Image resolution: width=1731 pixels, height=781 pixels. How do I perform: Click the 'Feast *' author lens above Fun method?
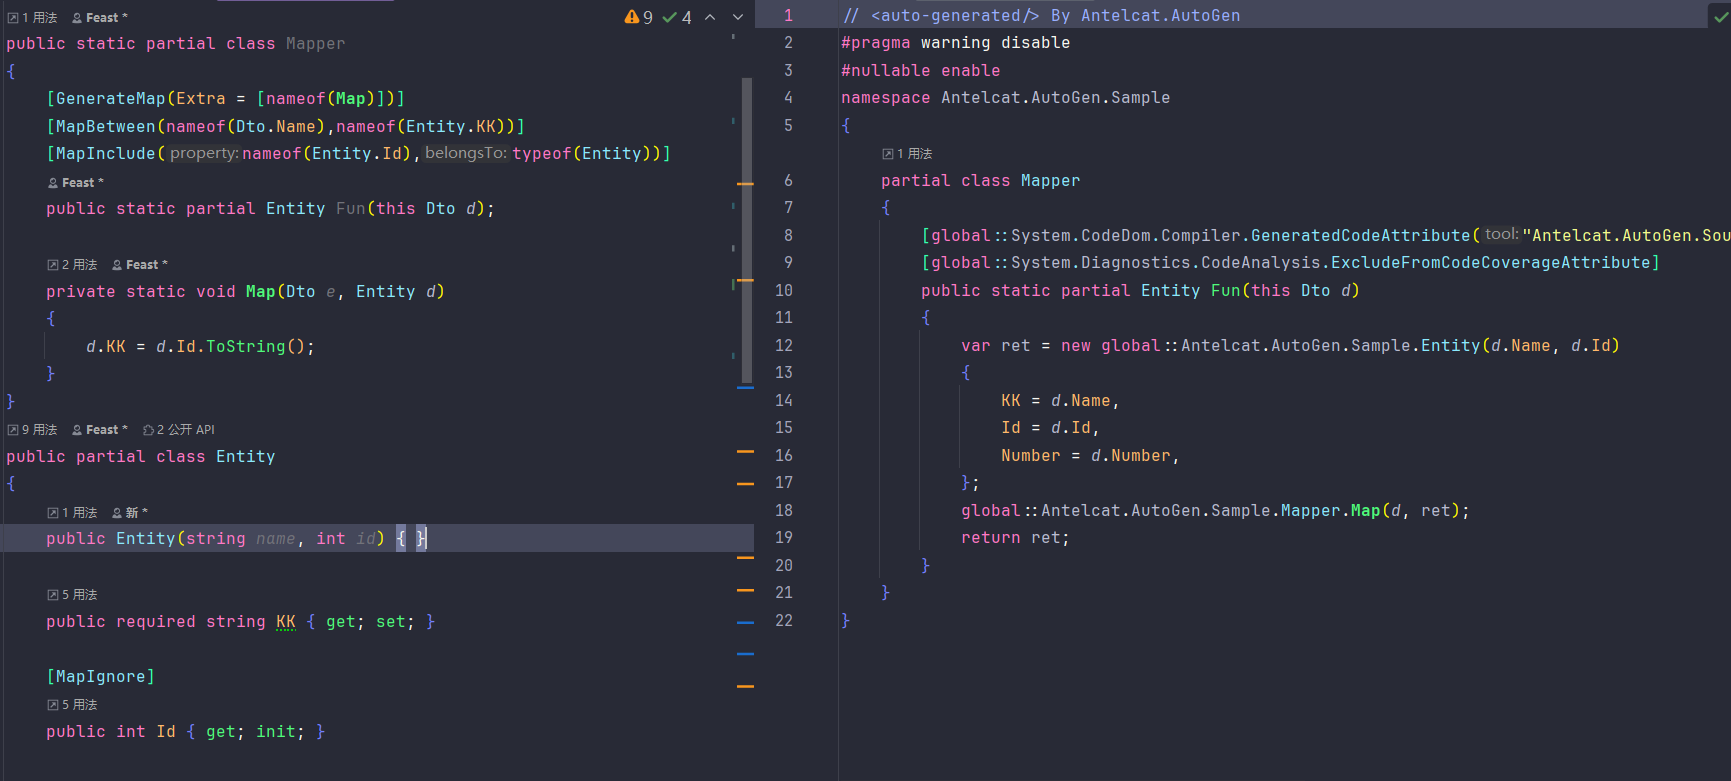click(76, 182)
